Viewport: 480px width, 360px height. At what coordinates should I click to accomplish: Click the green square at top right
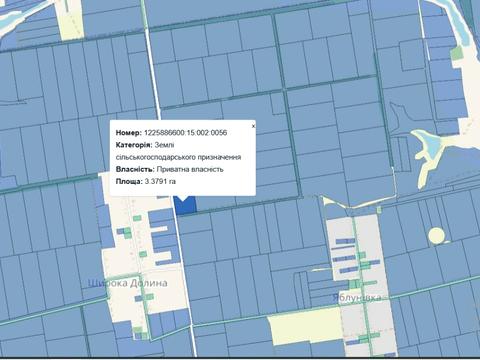(x=457, y=53)
